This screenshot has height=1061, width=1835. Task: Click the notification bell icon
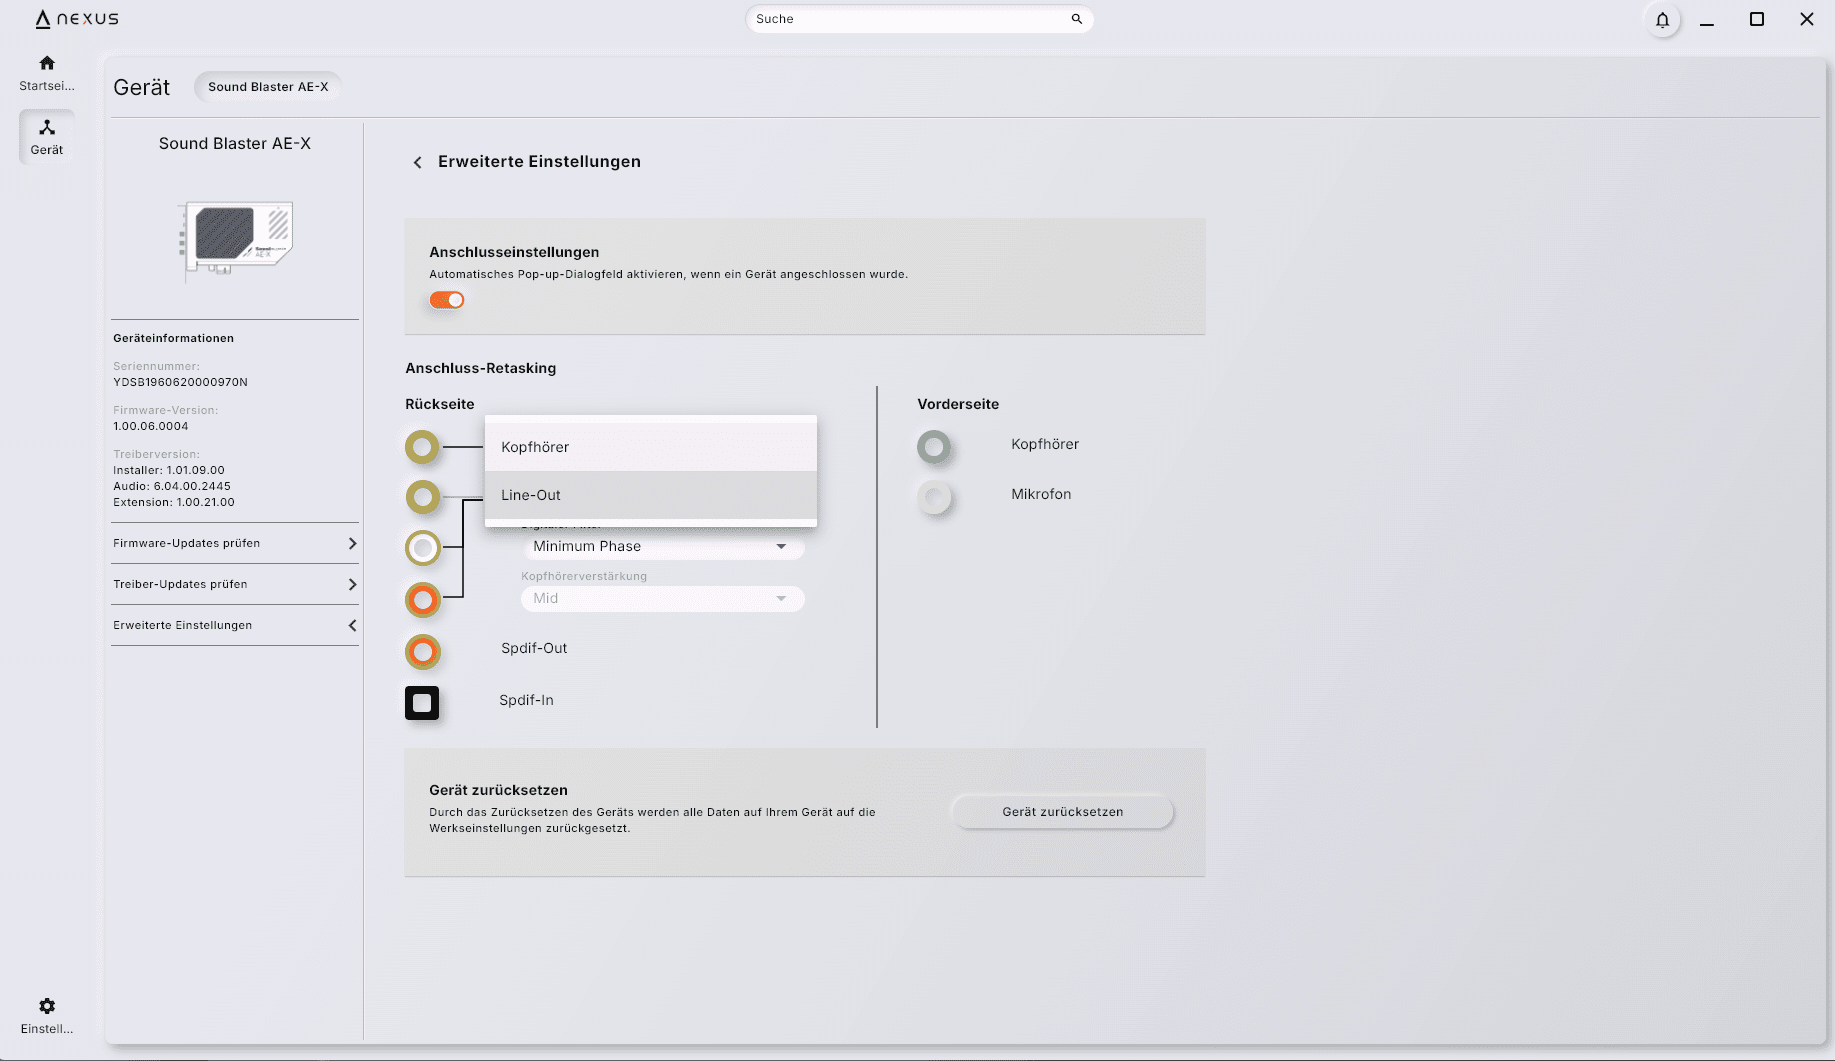coord(1662,20)
